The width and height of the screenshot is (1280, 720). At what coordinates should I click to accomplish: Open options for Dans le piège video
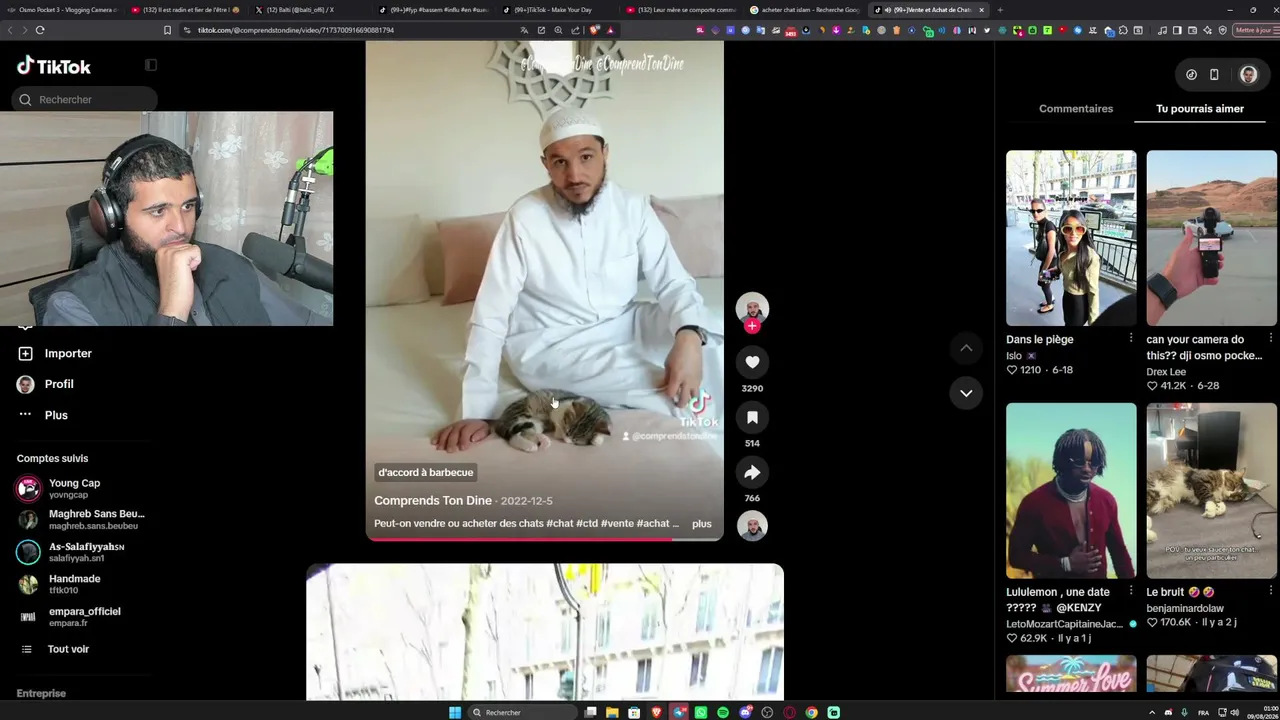(x=1131, y=339)
